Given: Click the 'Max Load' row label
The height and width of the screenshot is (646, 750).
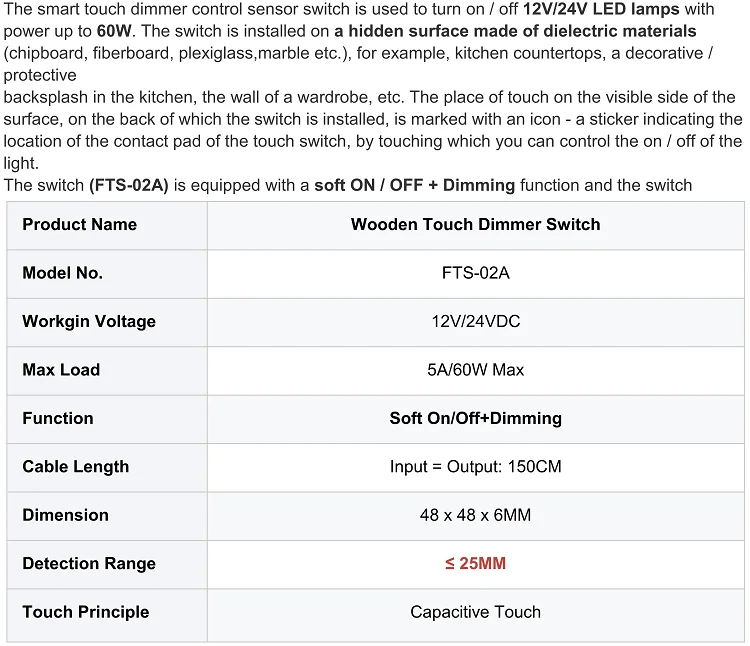Looking at the screenshot, I should (x=61, y=370).
